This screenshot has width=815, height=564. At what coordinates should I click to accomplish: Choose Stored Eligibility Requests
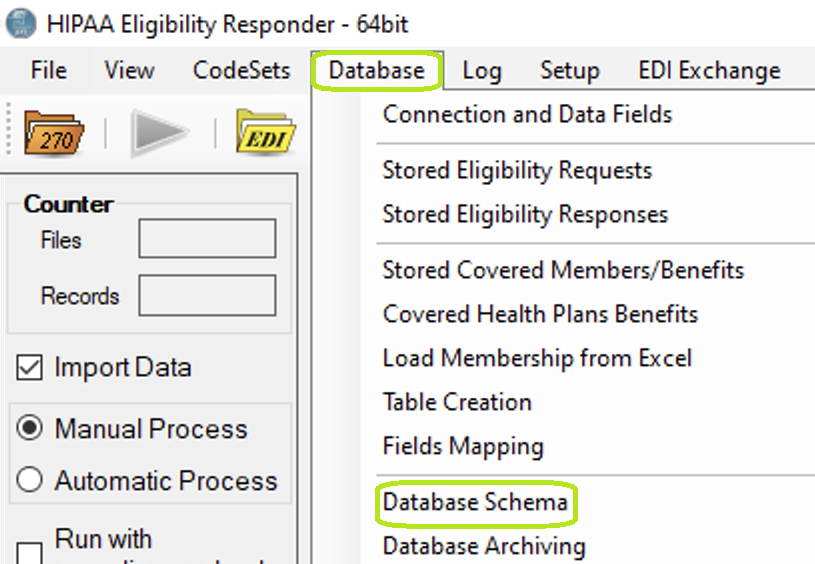coord(517,170)
